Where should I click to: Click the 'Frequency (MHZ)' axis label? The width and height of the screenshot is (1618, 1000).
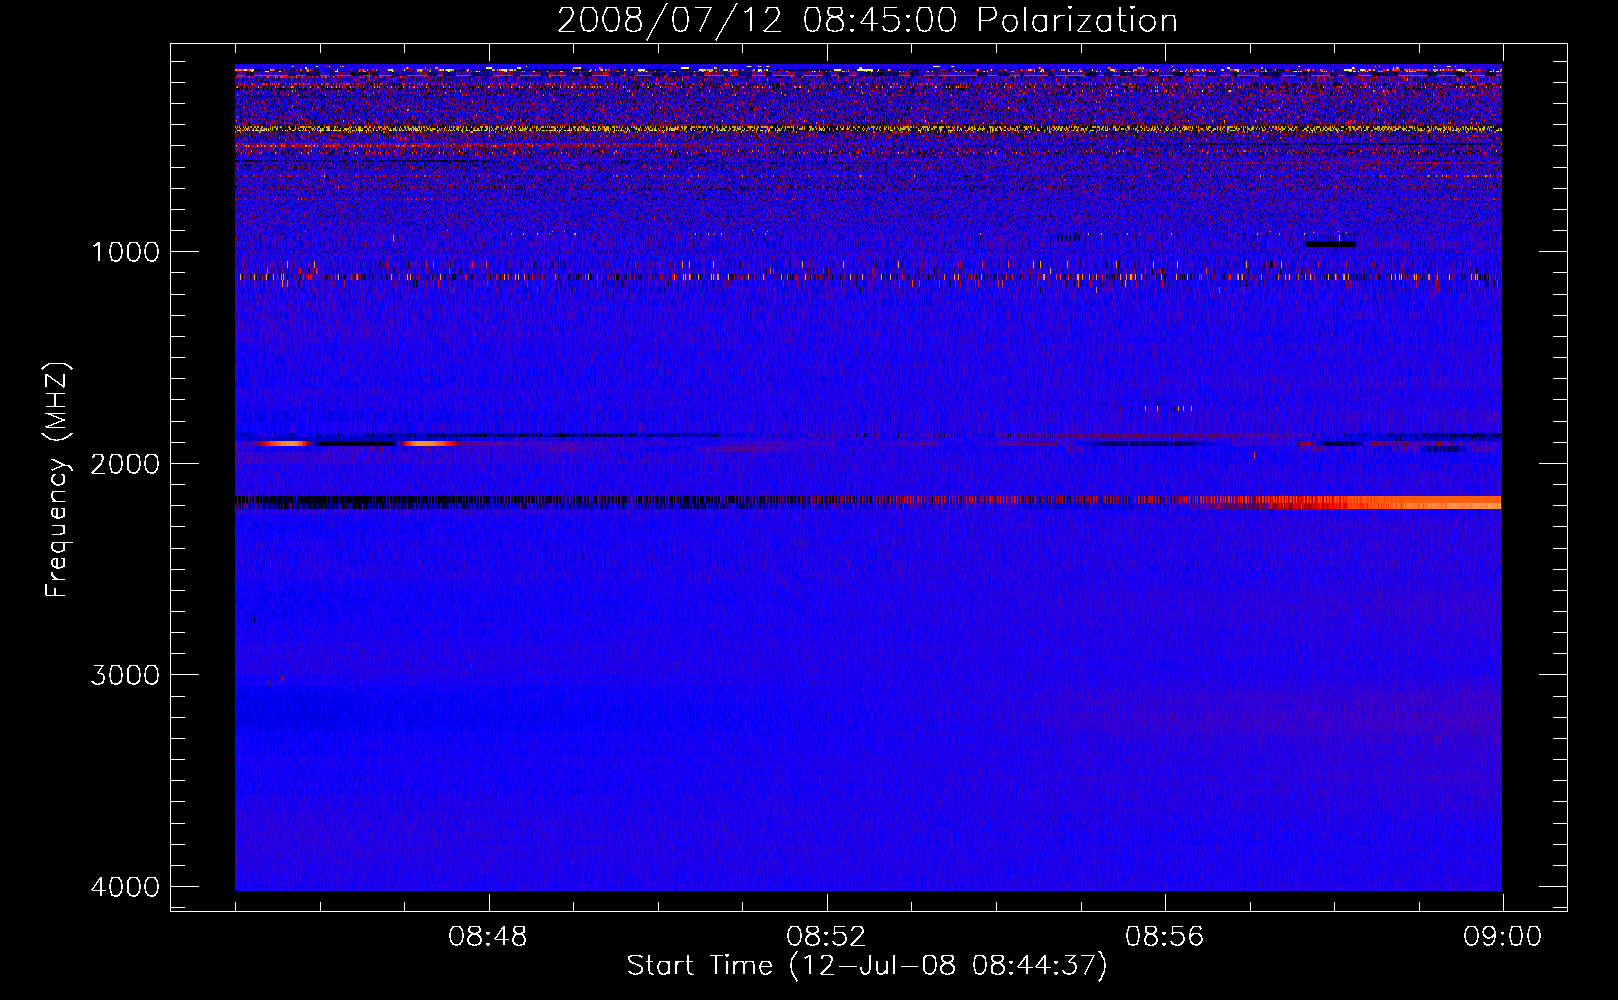57,480
